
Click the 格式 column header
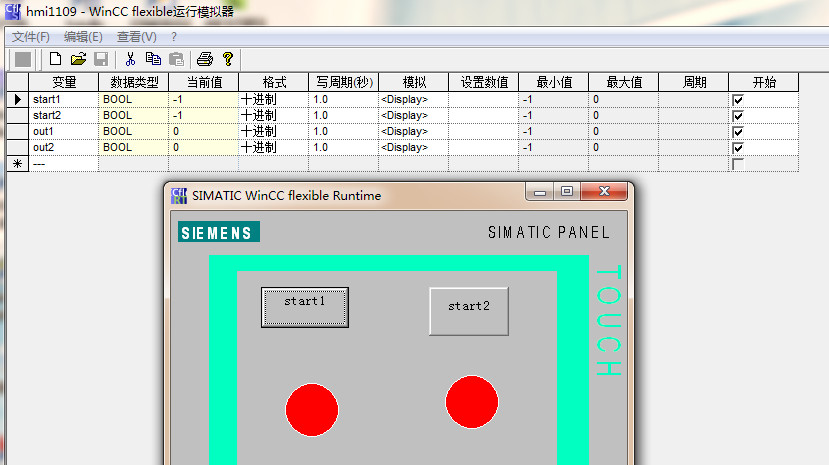(x=274, y=82)
